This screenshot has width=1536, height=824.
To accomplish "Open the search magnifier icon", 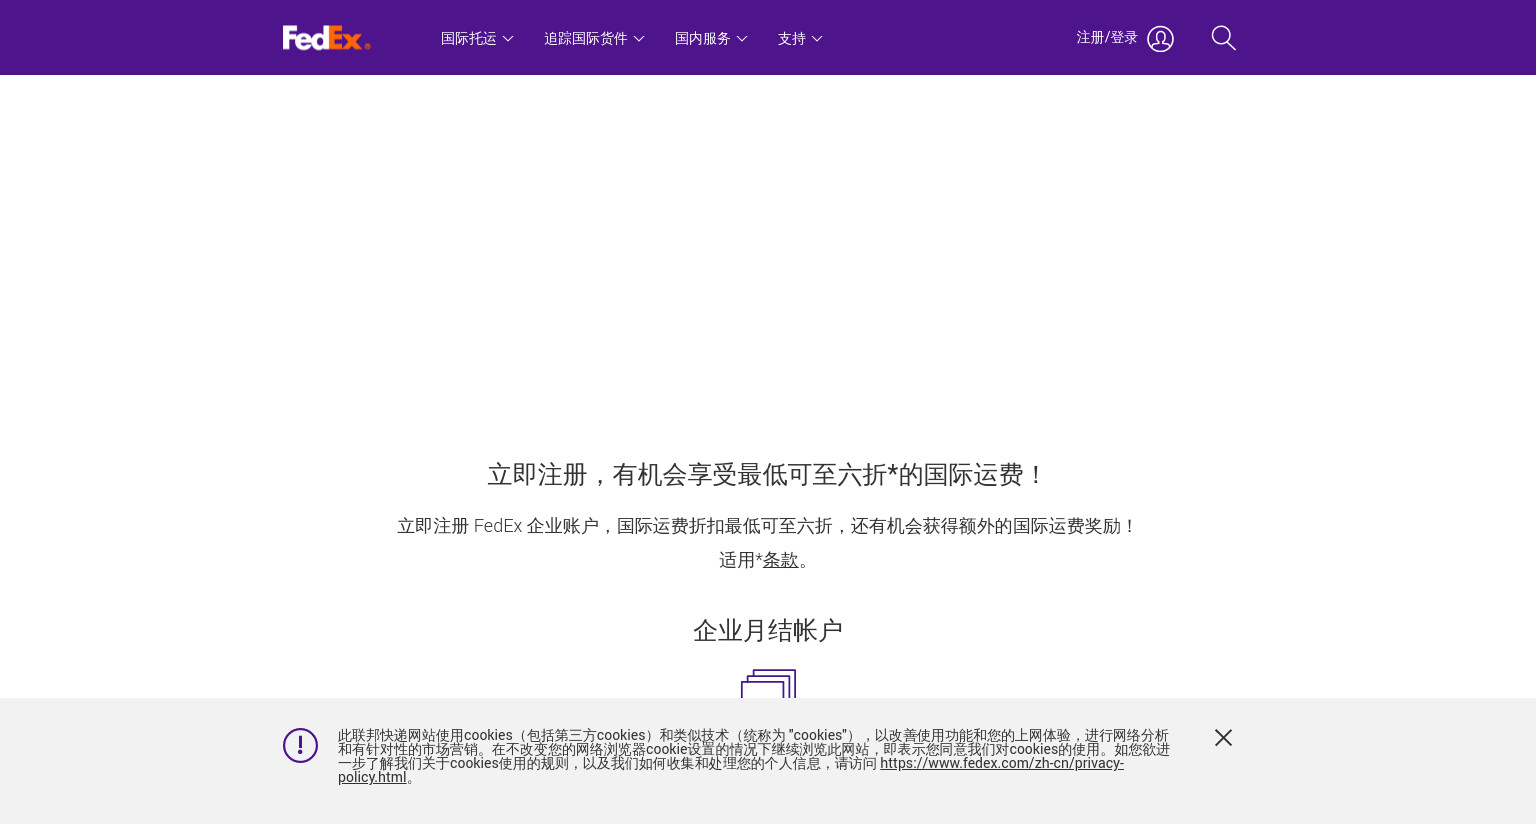I will (1223, 38).
